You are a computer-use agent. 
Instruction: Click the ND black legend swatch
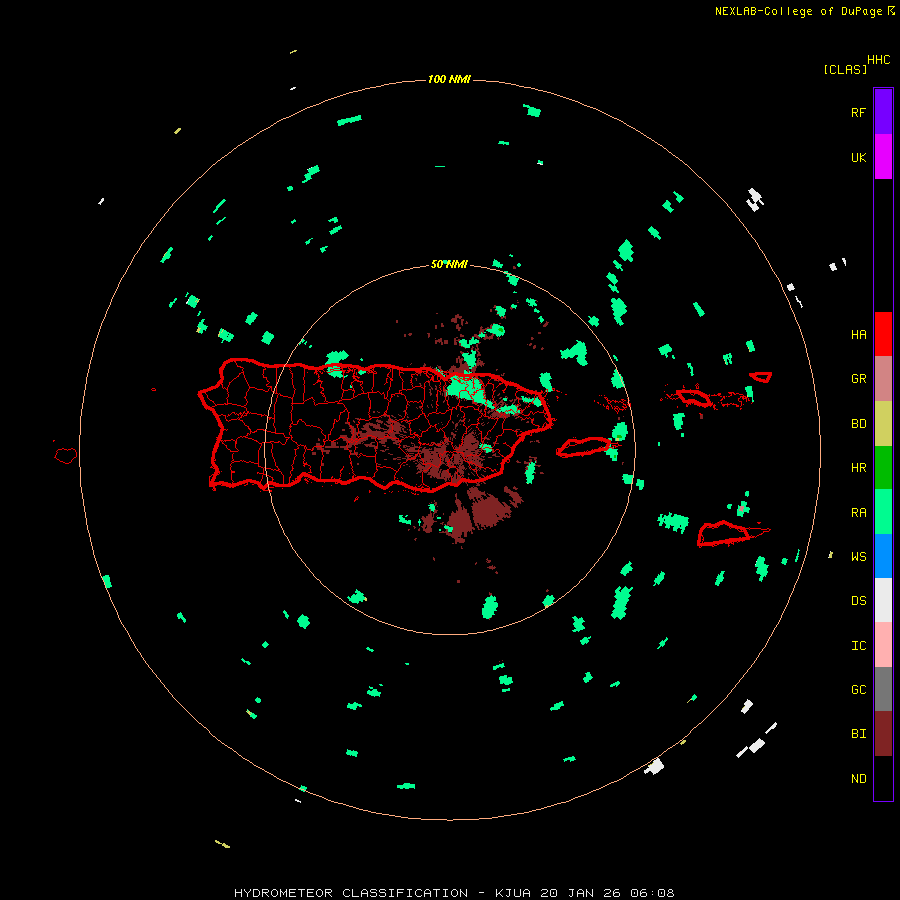(883, 778)
